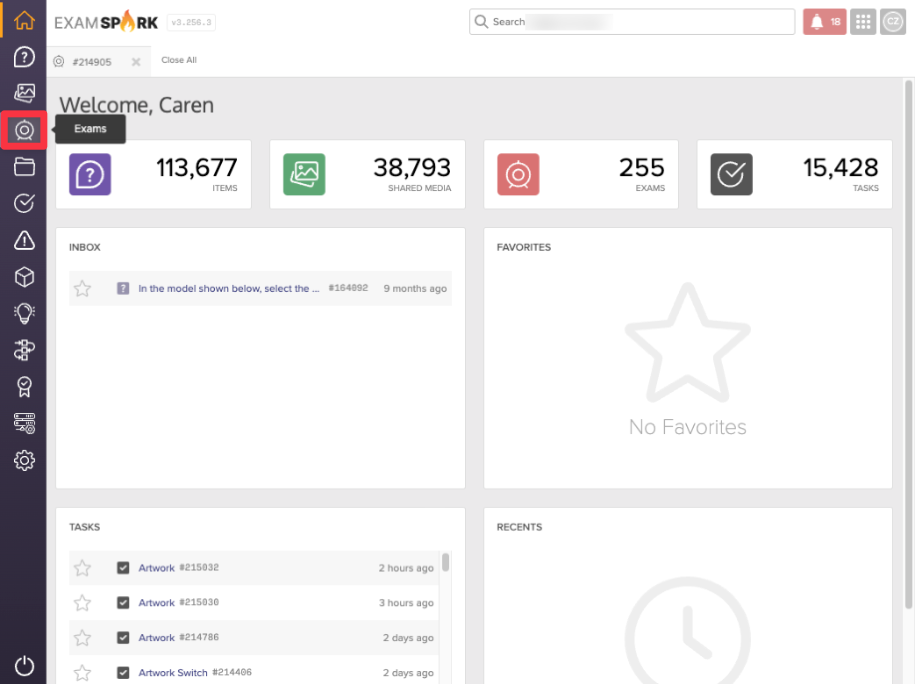915x684 pixels.
Task: Star the Artwork #215032 task
Action: (82, 568)
